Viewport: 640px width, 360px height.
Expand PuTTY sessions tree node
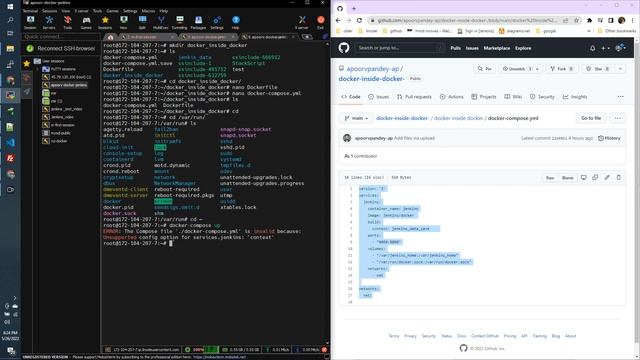pyautogui.click(x=38, y=69)
